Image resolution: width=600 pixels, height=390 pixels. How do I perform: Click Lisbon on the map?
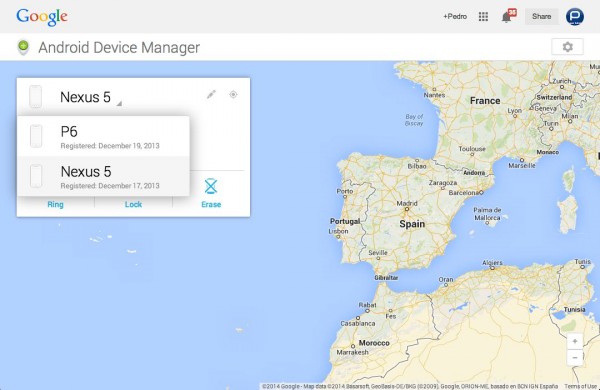tap(338, 231)
